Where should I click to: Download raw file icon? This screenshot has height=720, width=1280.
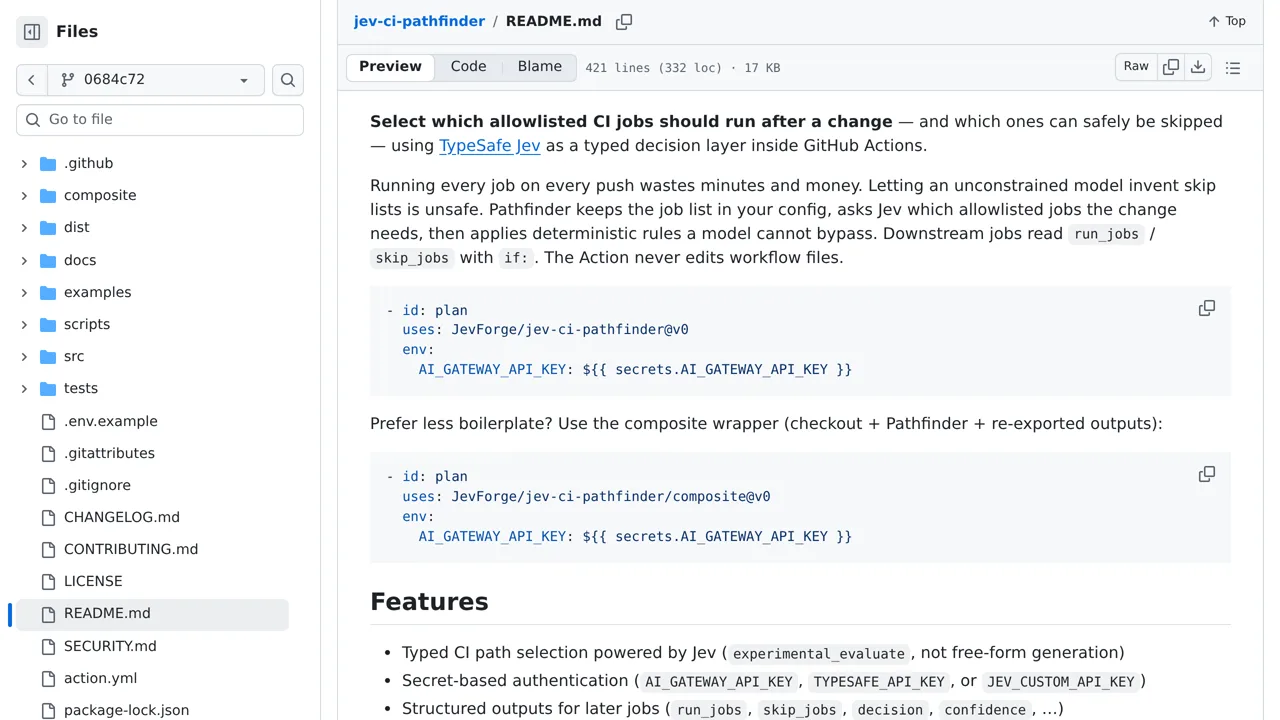[1198, 67]
